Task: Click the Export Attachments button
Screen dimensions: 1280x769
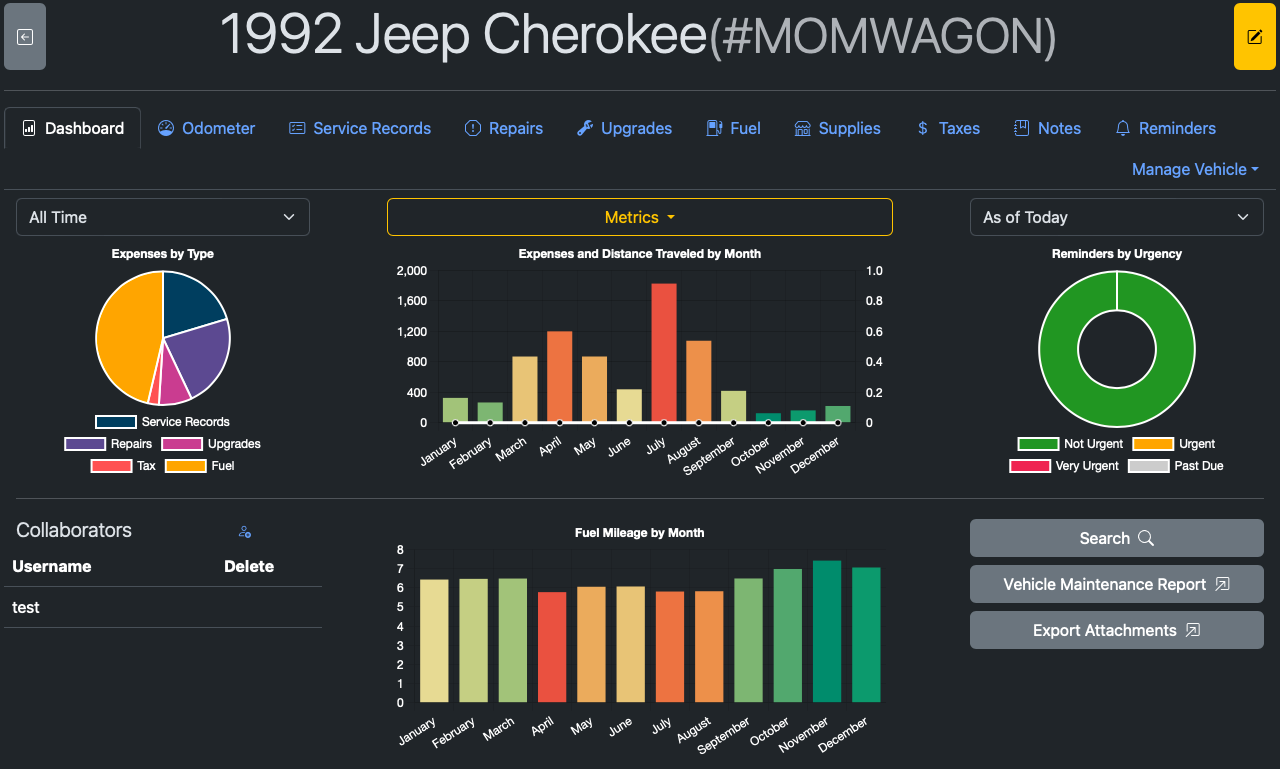Action: [x=1116, y=630]
